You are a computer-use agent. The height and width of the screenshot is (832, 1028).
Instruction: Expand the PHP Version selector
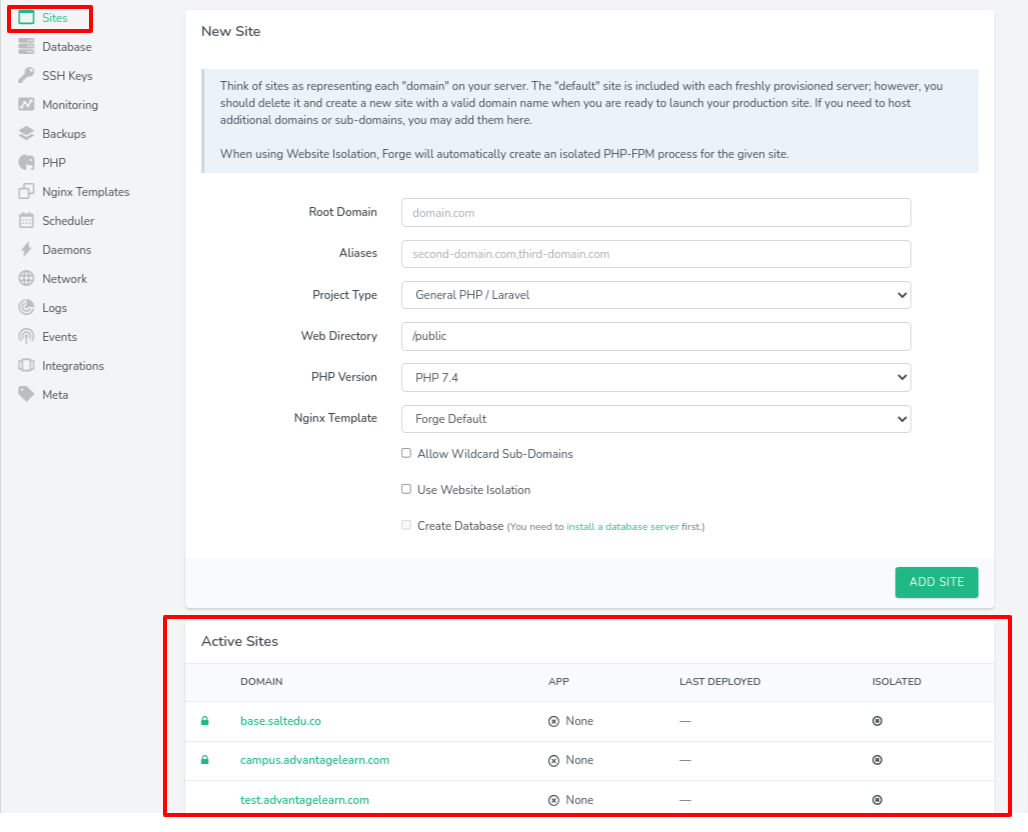(656, 377)
